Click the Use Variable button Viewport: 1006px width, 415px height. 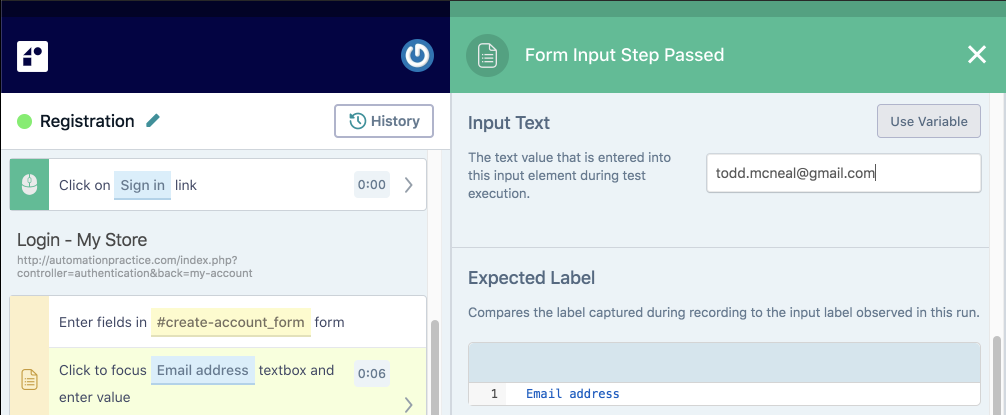[928, 121]
